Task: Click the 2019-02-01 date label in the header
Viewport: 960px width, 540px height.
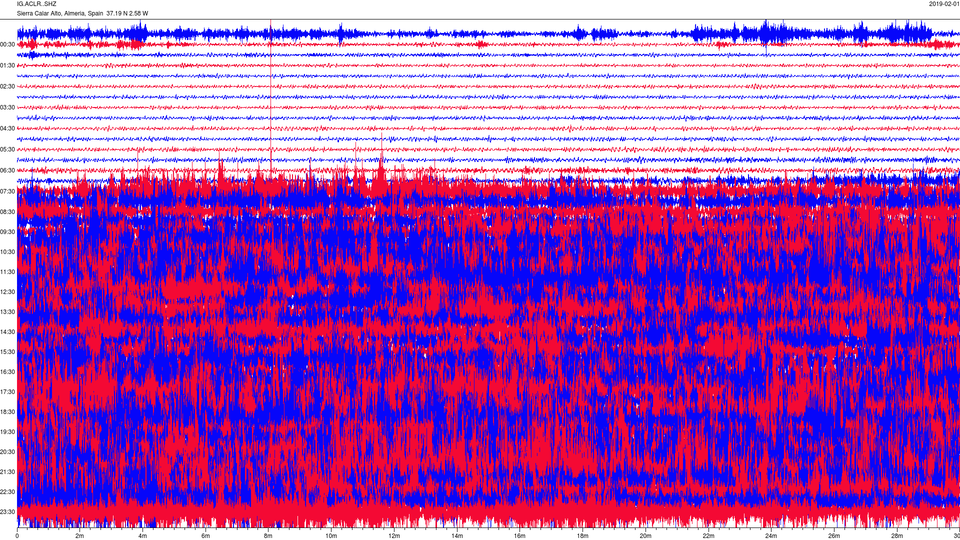Action: click(944, 4)
